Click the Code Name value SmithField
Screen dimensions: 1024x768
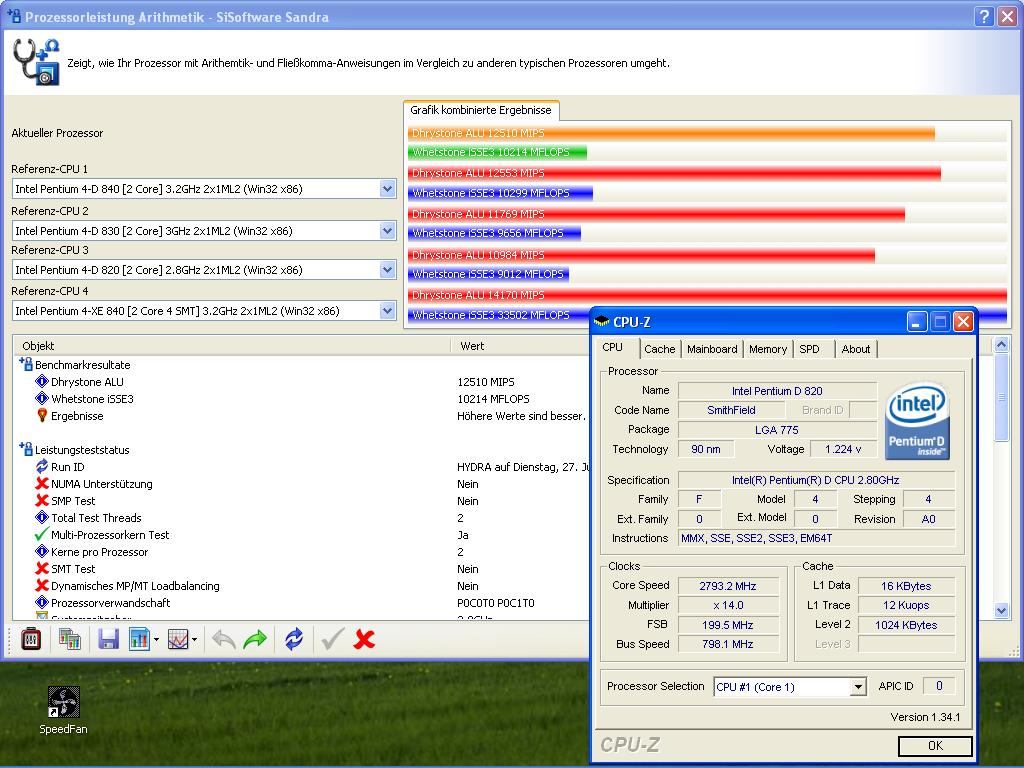coord(731,410)
